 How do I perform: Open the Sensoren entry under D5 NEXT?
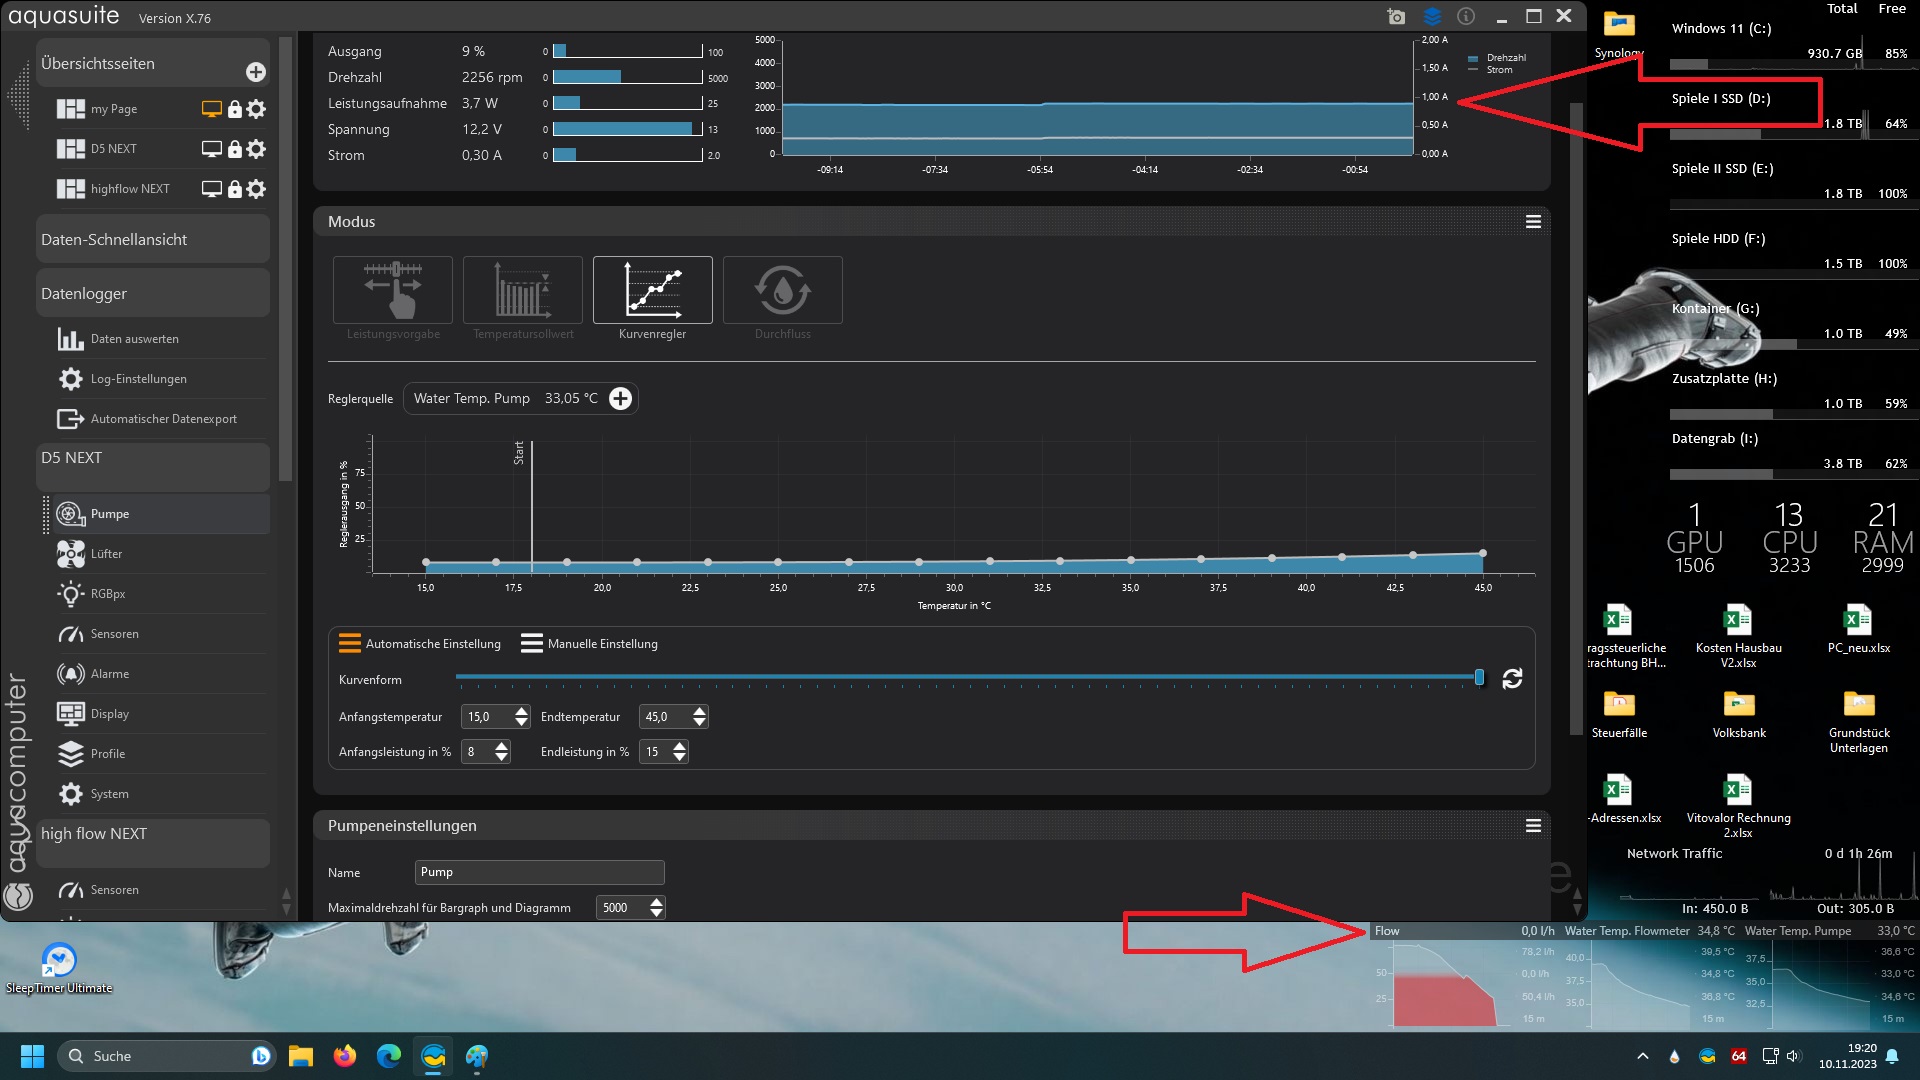tap(114, 634)
